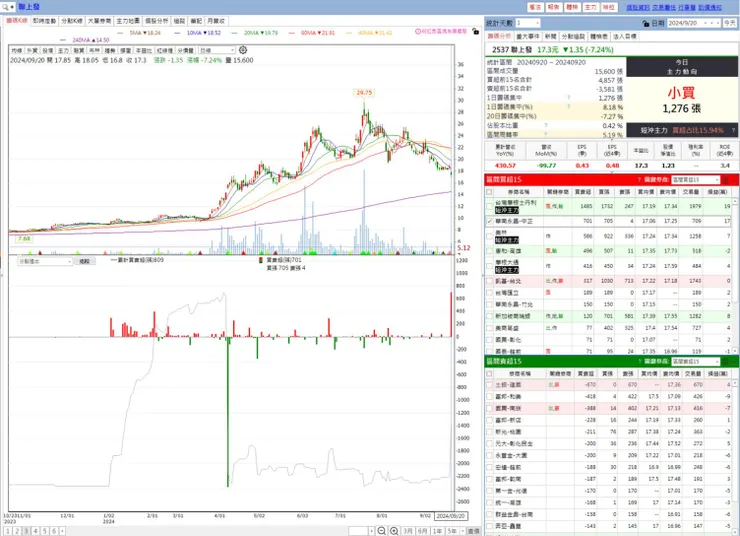Open dropdown arrow beside the search icon
The height and width of the screenshot is (536, 740).
point(12,7)
